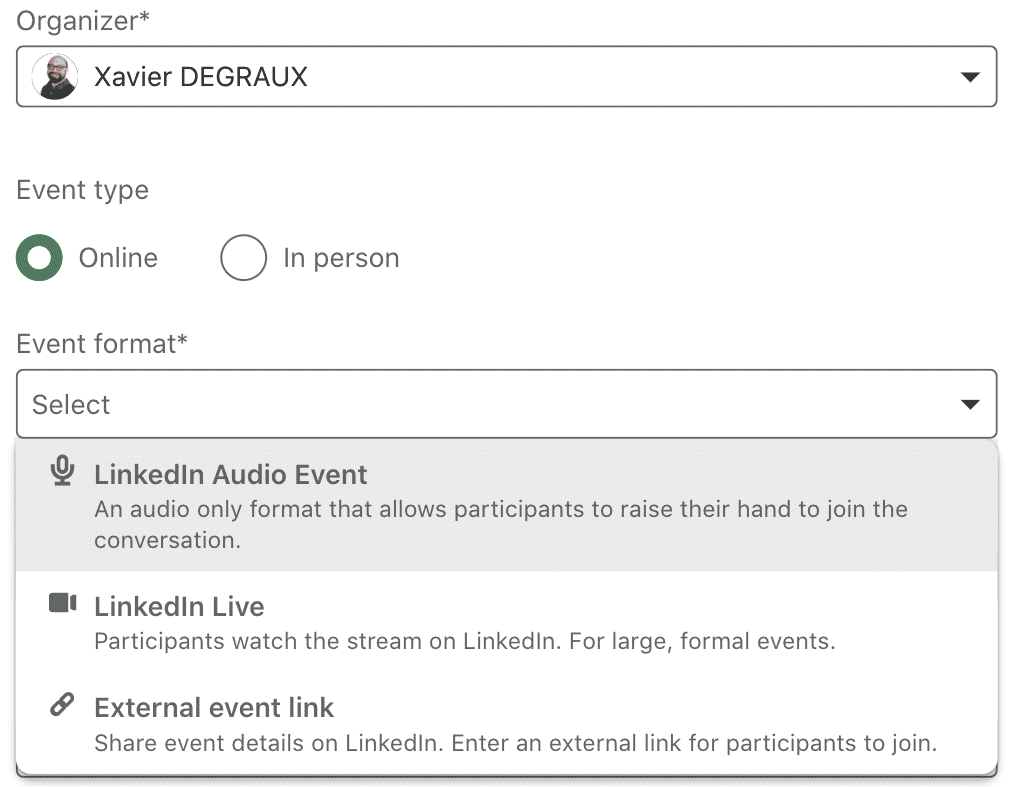The image size is (1019, 787).
Task: Select the Online radio button
Action: click(39, 258)
